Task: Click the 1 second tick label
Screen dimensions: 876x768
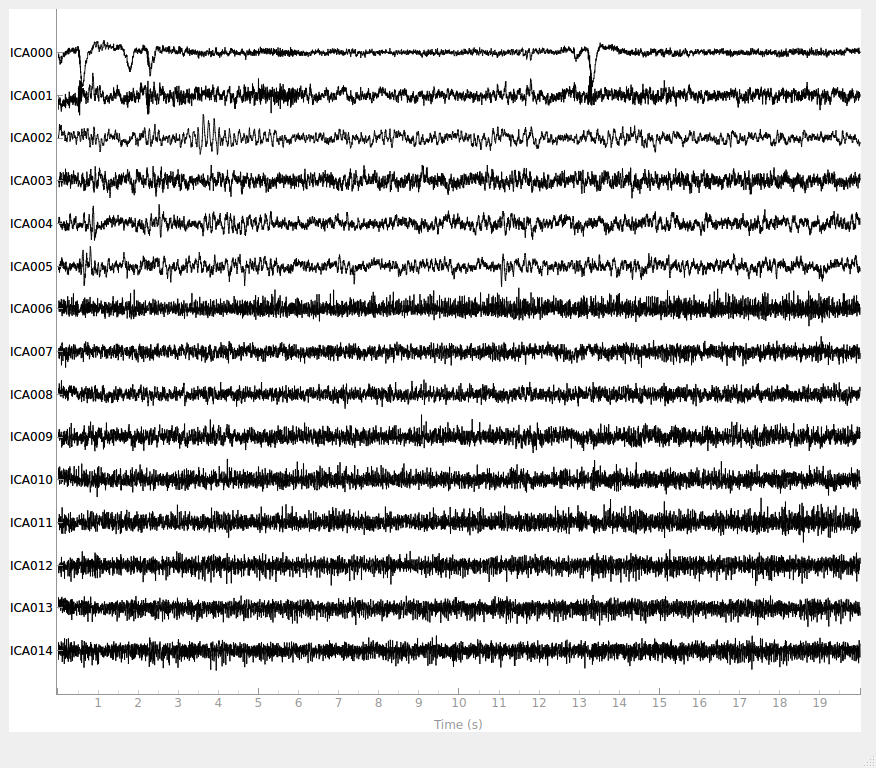Action: click(98, 703)
